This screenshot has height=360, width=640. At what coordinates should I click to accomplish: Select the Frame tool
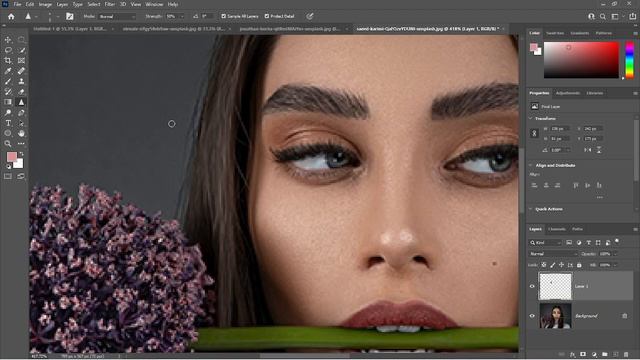click(21, 60)
